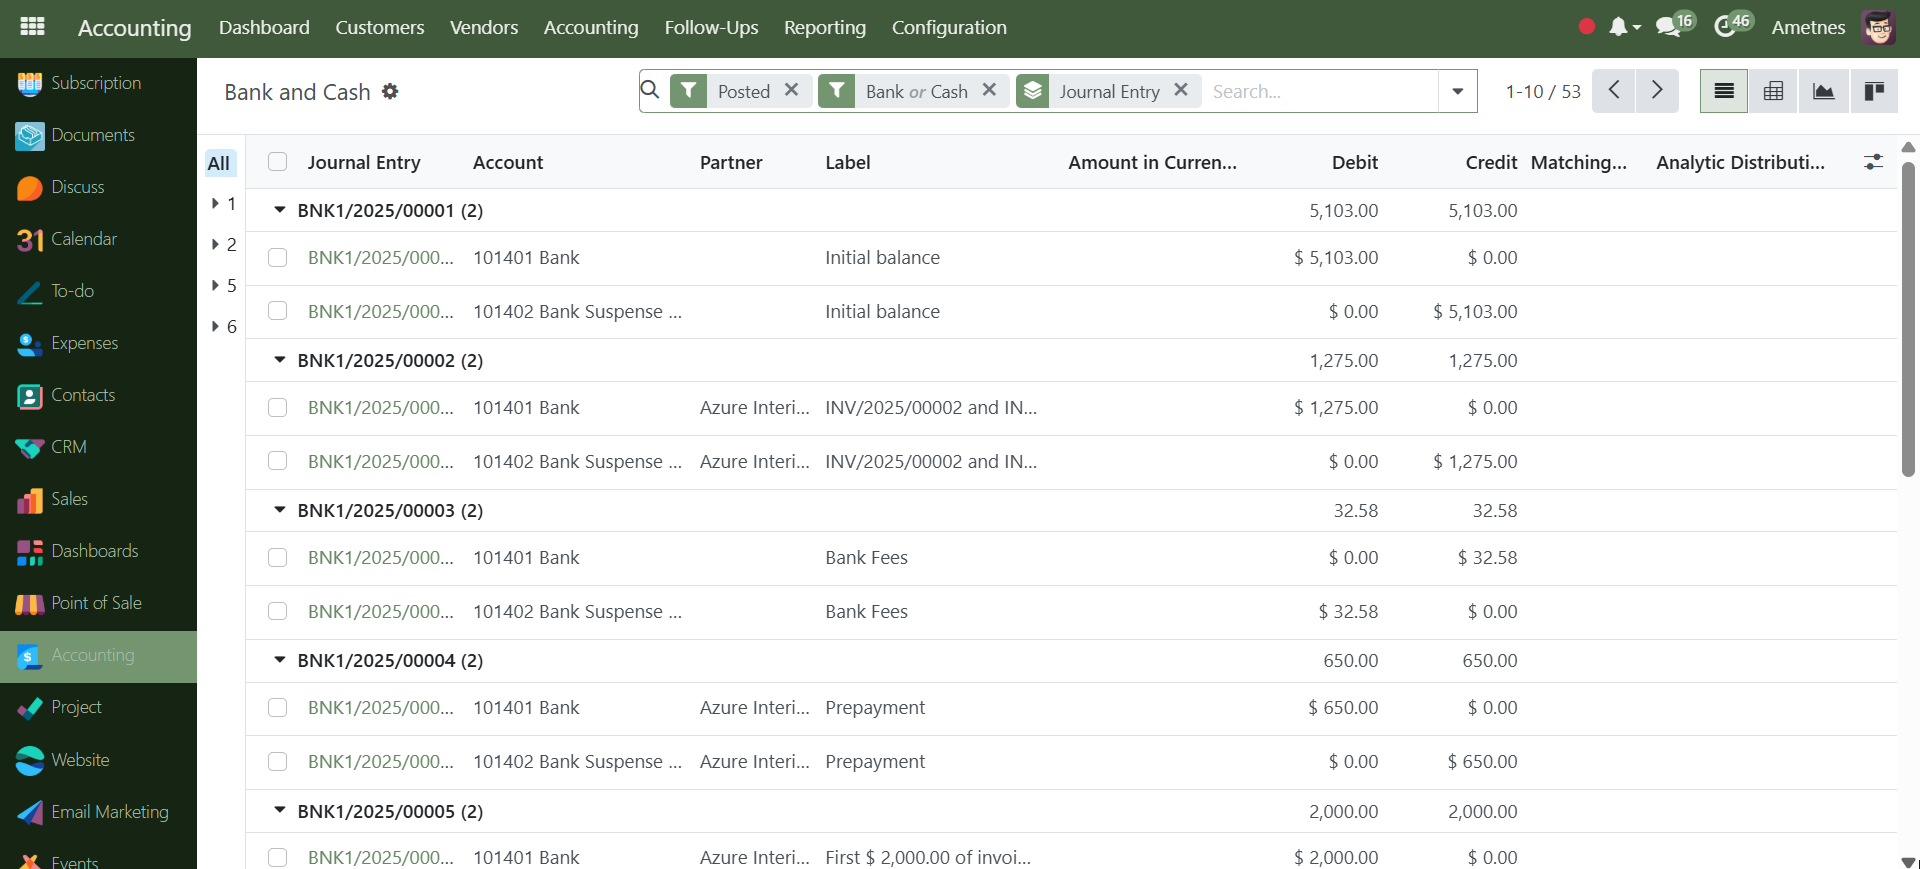
Task: Tick the select-all checkbox in header
Action: click(x=278, y=162)
